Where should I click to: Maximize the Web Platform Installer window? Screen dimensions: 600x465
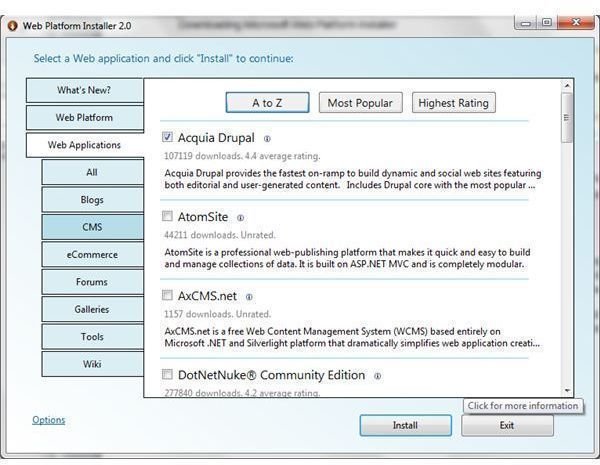(547, 23)
